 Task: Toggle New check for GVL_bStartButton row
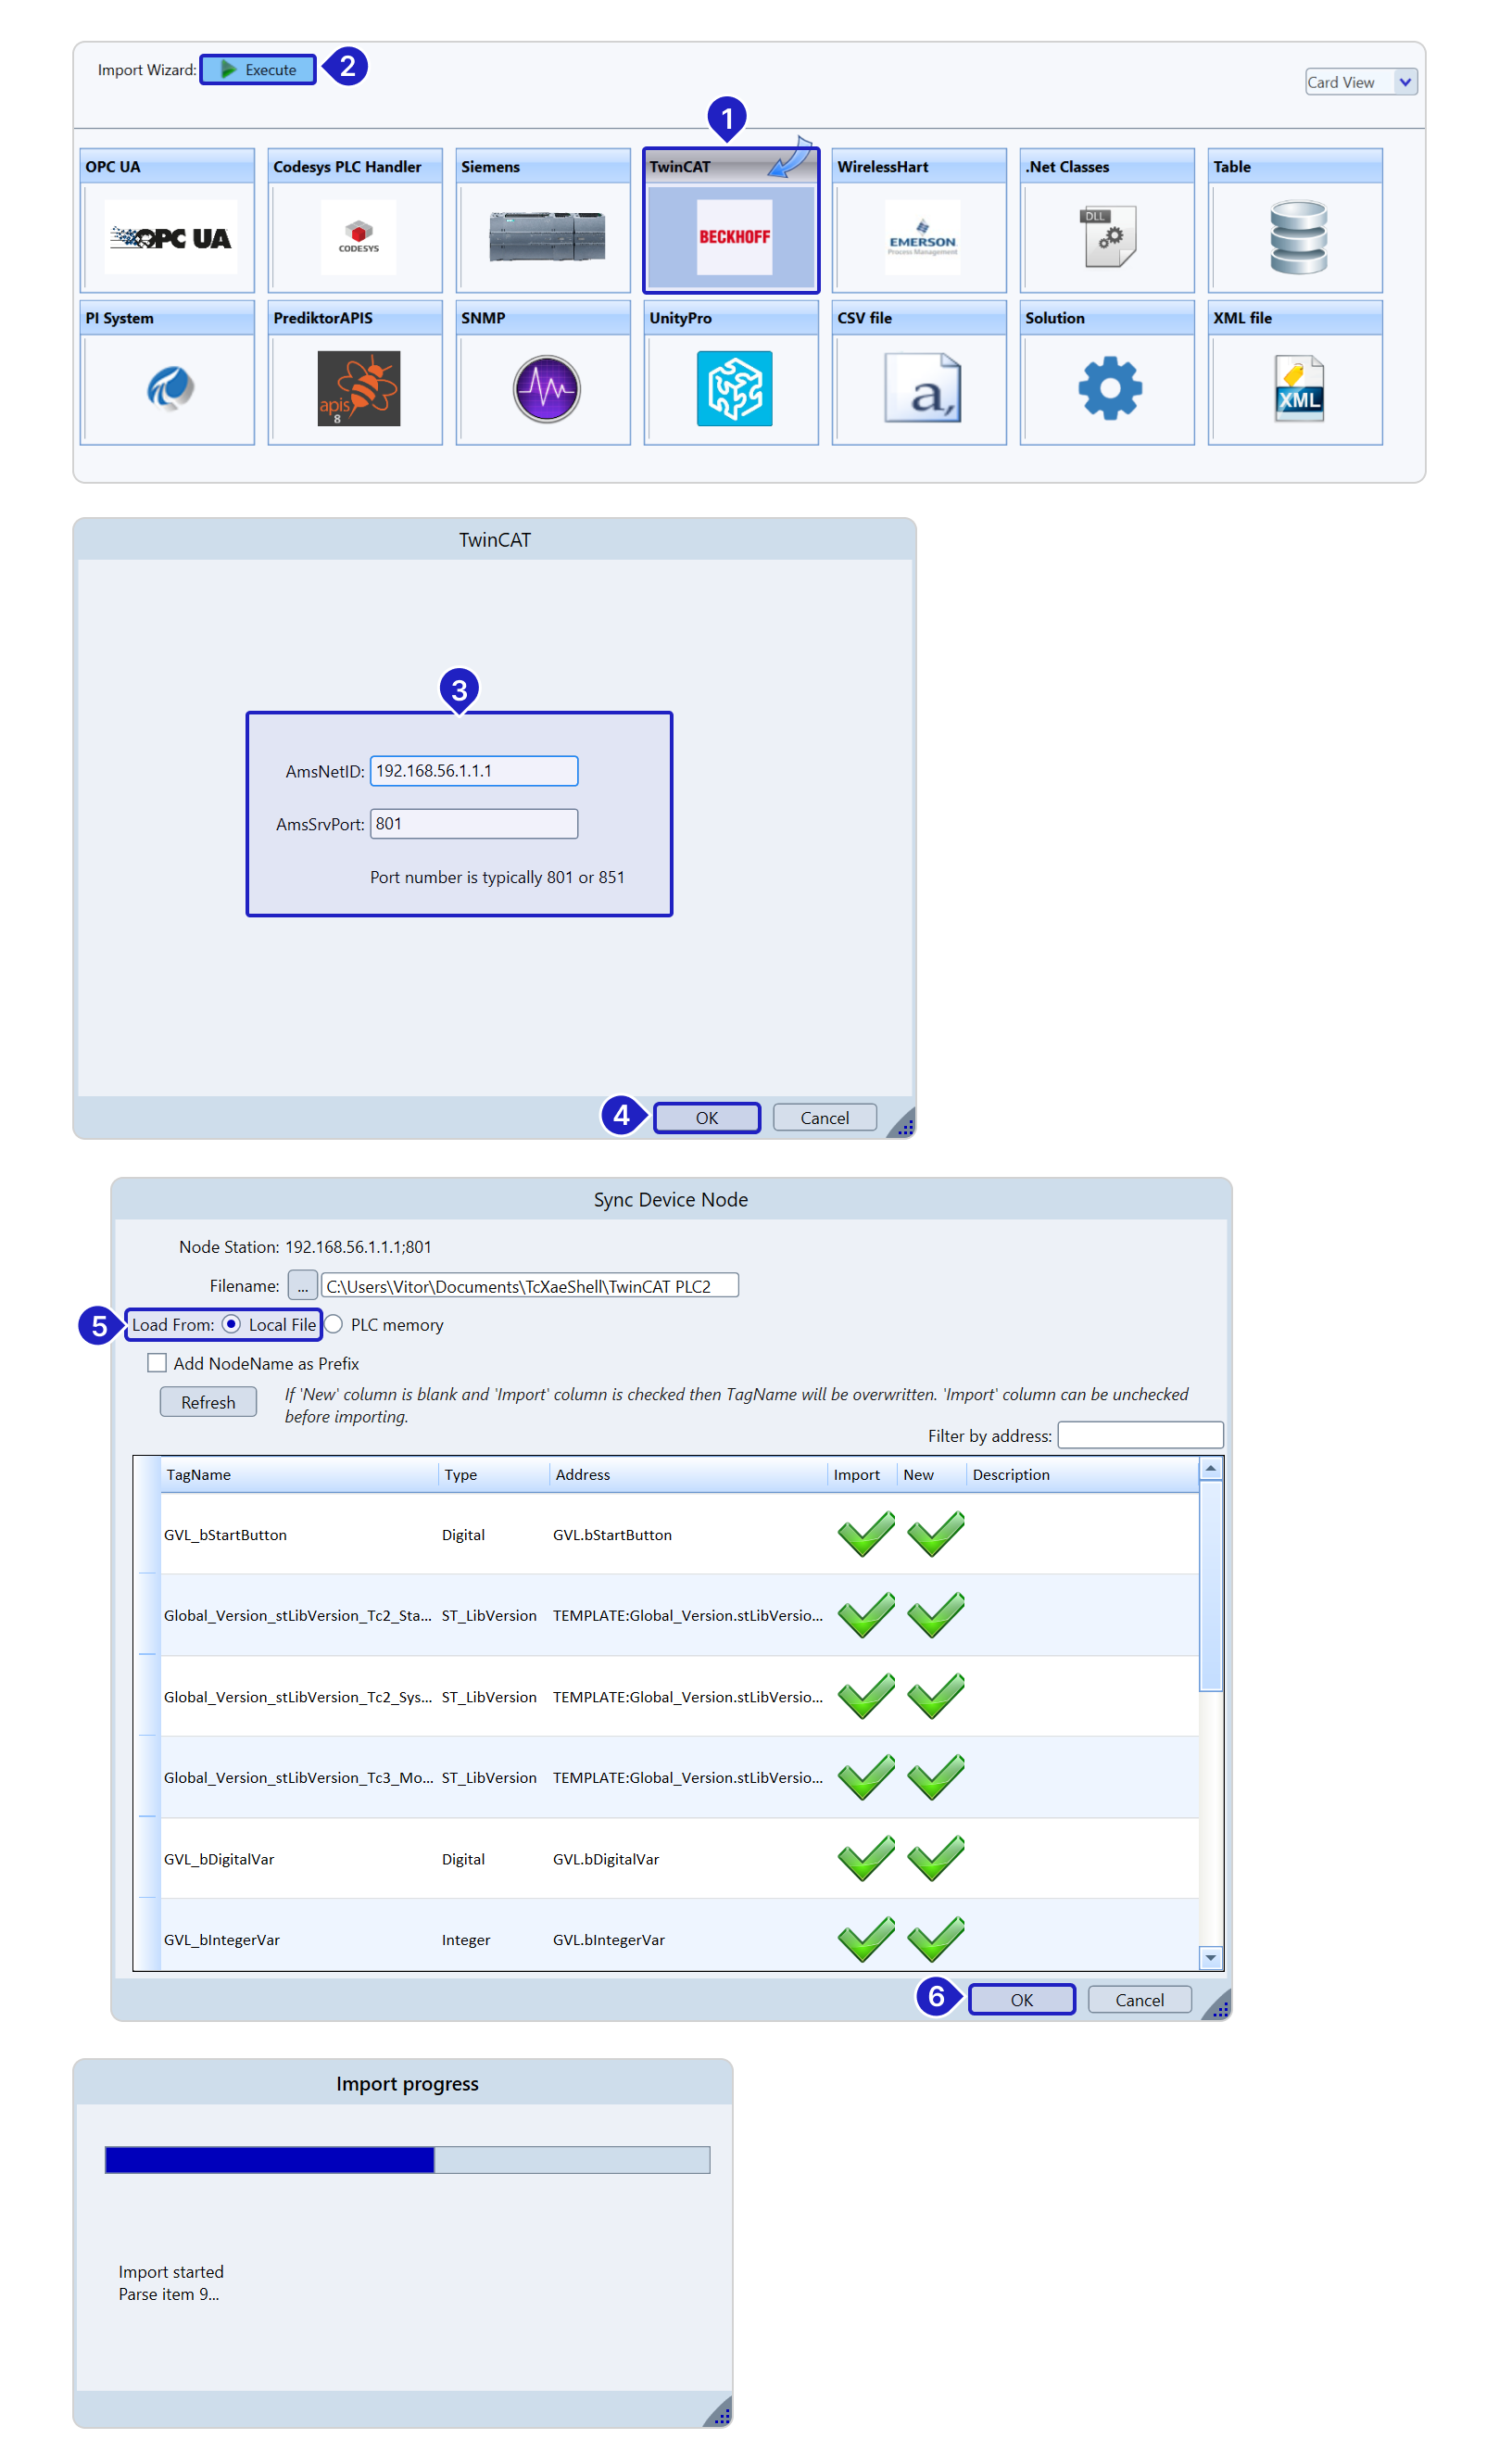coord(936,1534)
